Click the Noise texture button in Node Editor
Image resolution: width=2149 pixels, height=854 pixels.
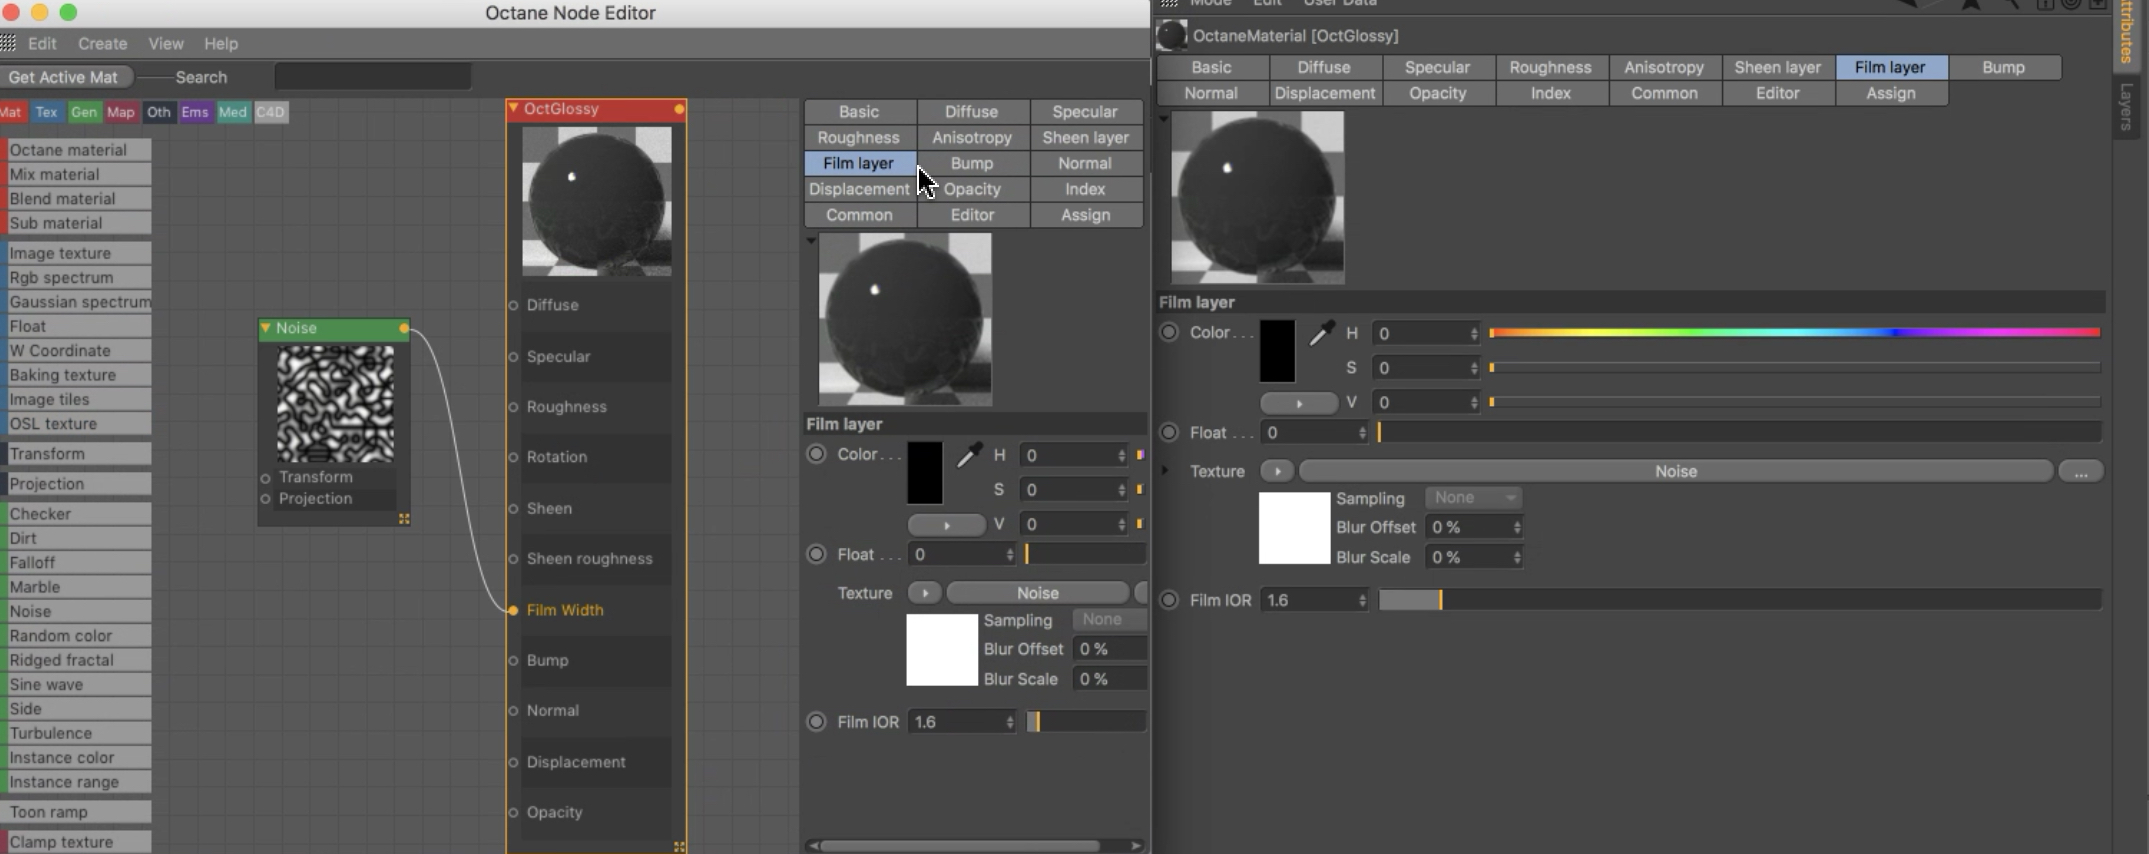coord(1038,593)
